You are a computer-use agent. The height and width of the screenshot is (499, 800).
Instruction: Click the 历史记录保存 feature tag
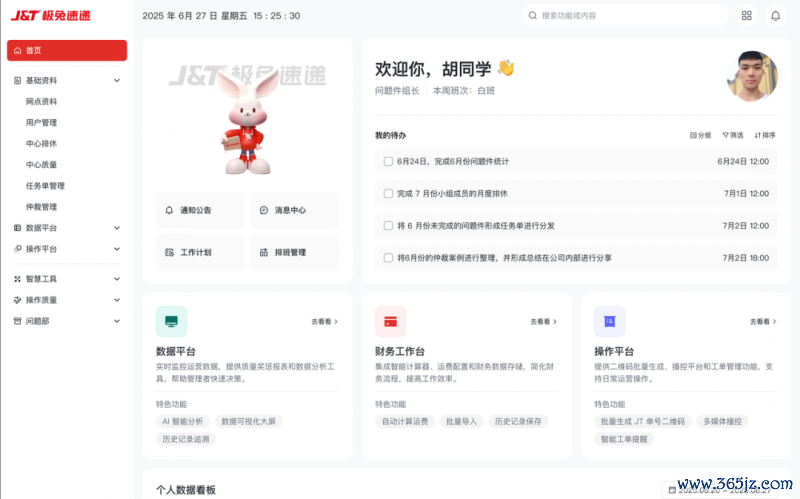point(518,421)
